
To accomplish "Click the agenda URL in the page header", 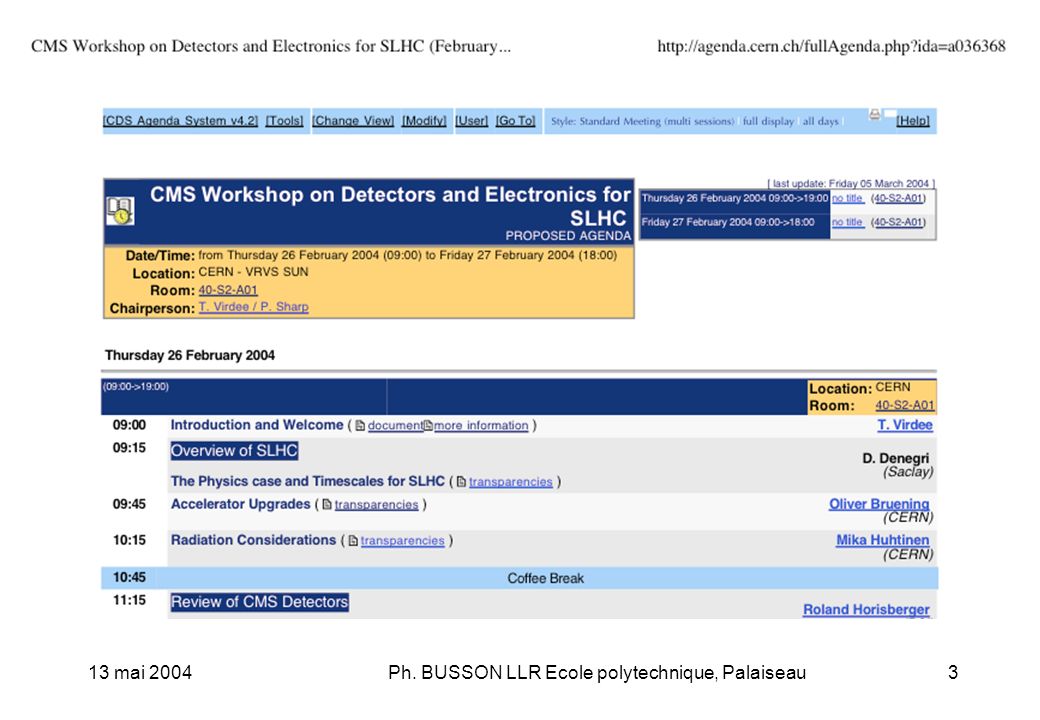I will (x=831, y=46).
